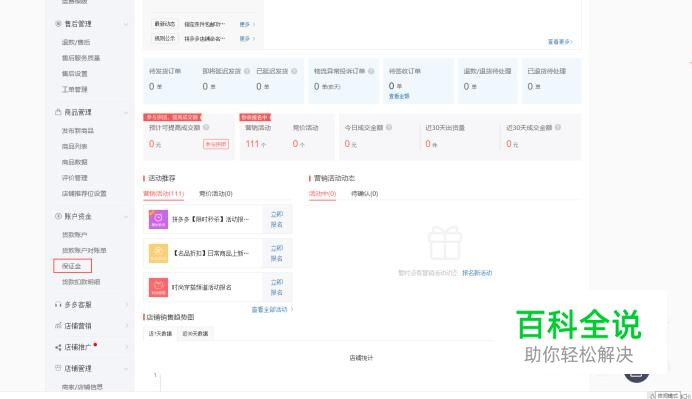Open 货款账户 in the sidebar

pyautogui.click(x=75, y=235)
